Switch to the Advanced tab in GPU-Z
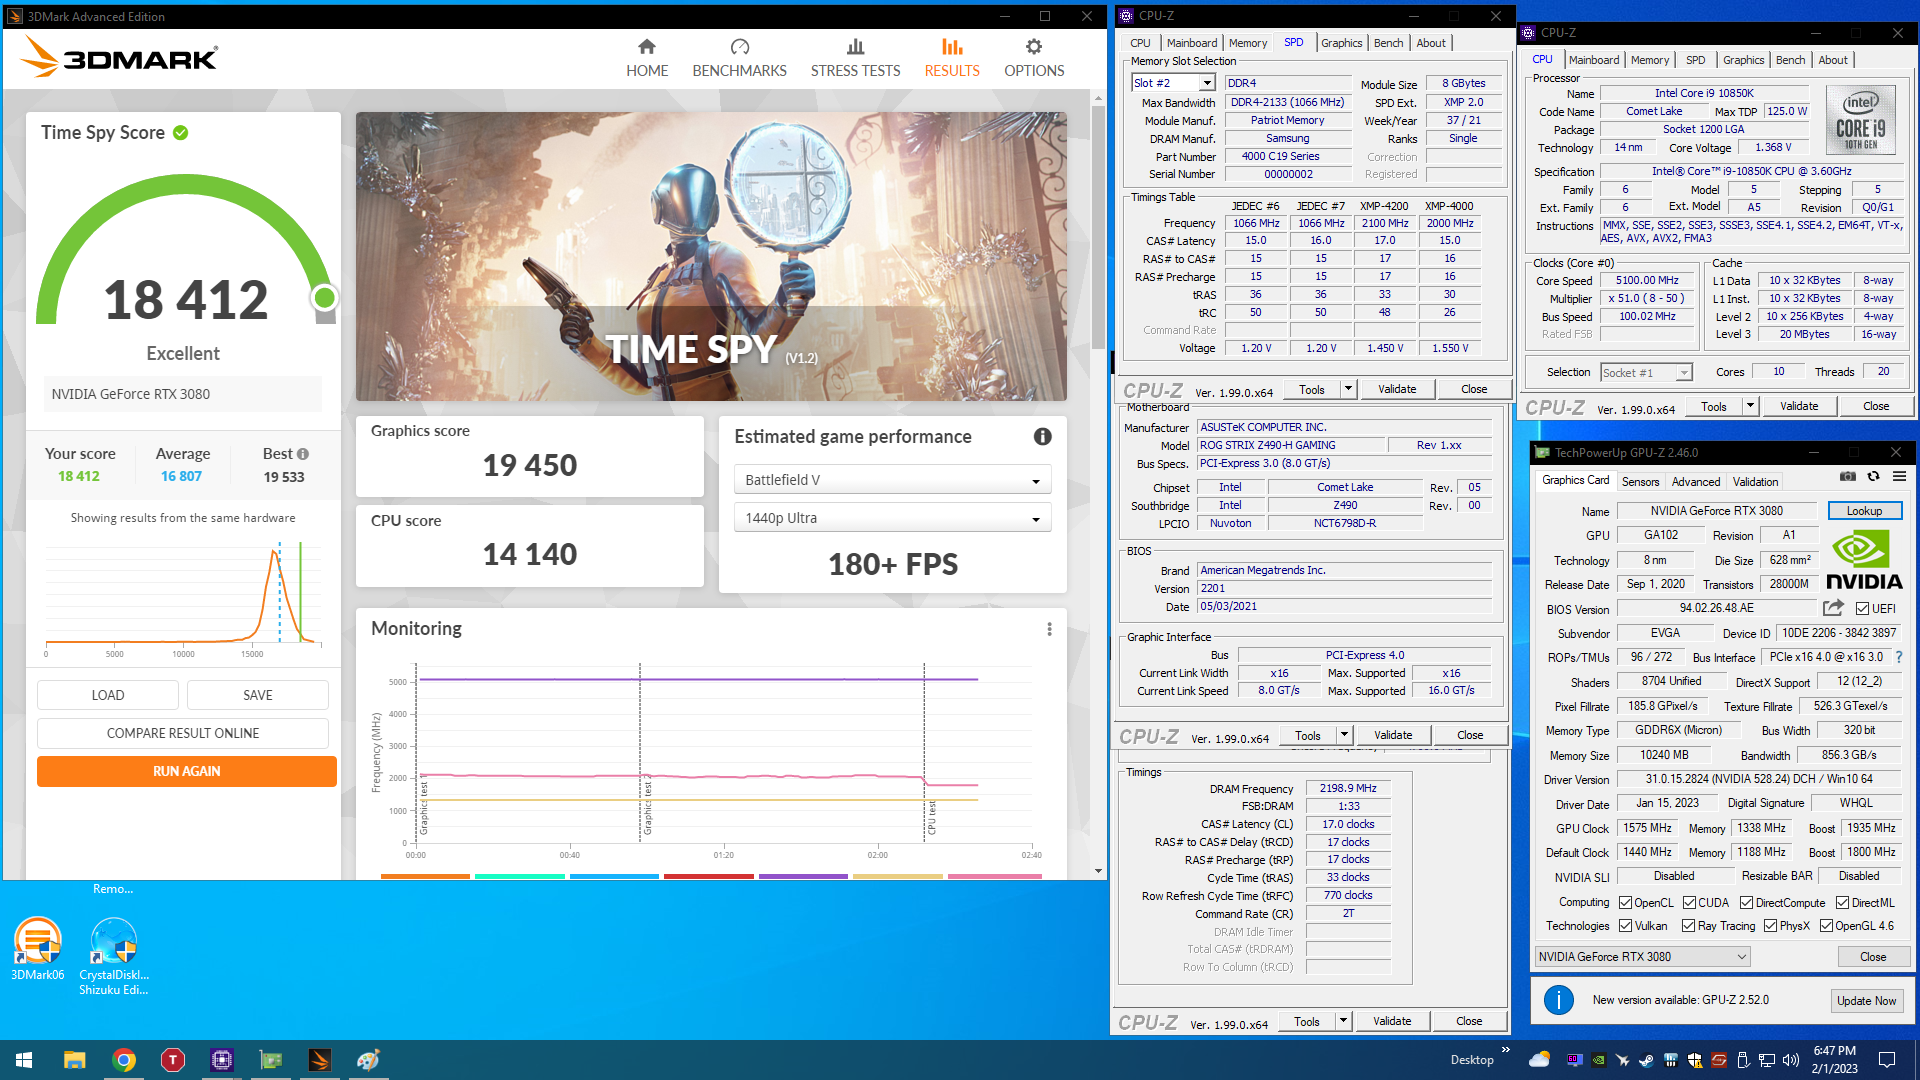Viewport: 1920px width, 1080px height. point(1696,482)
